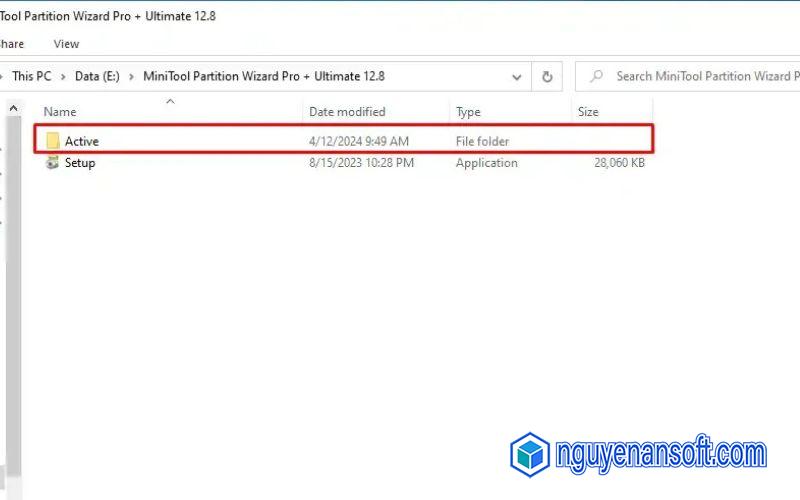Click the File folder type cell
The width and height of the screenshot is (800, 500).
tap(482, 141)
